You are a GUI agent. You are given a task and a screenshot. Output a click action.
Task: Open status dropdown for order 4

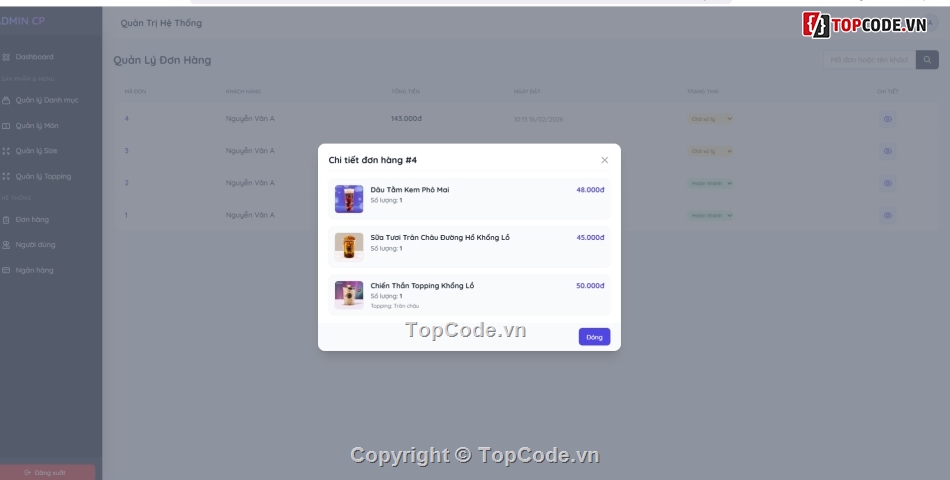point(711,119)
